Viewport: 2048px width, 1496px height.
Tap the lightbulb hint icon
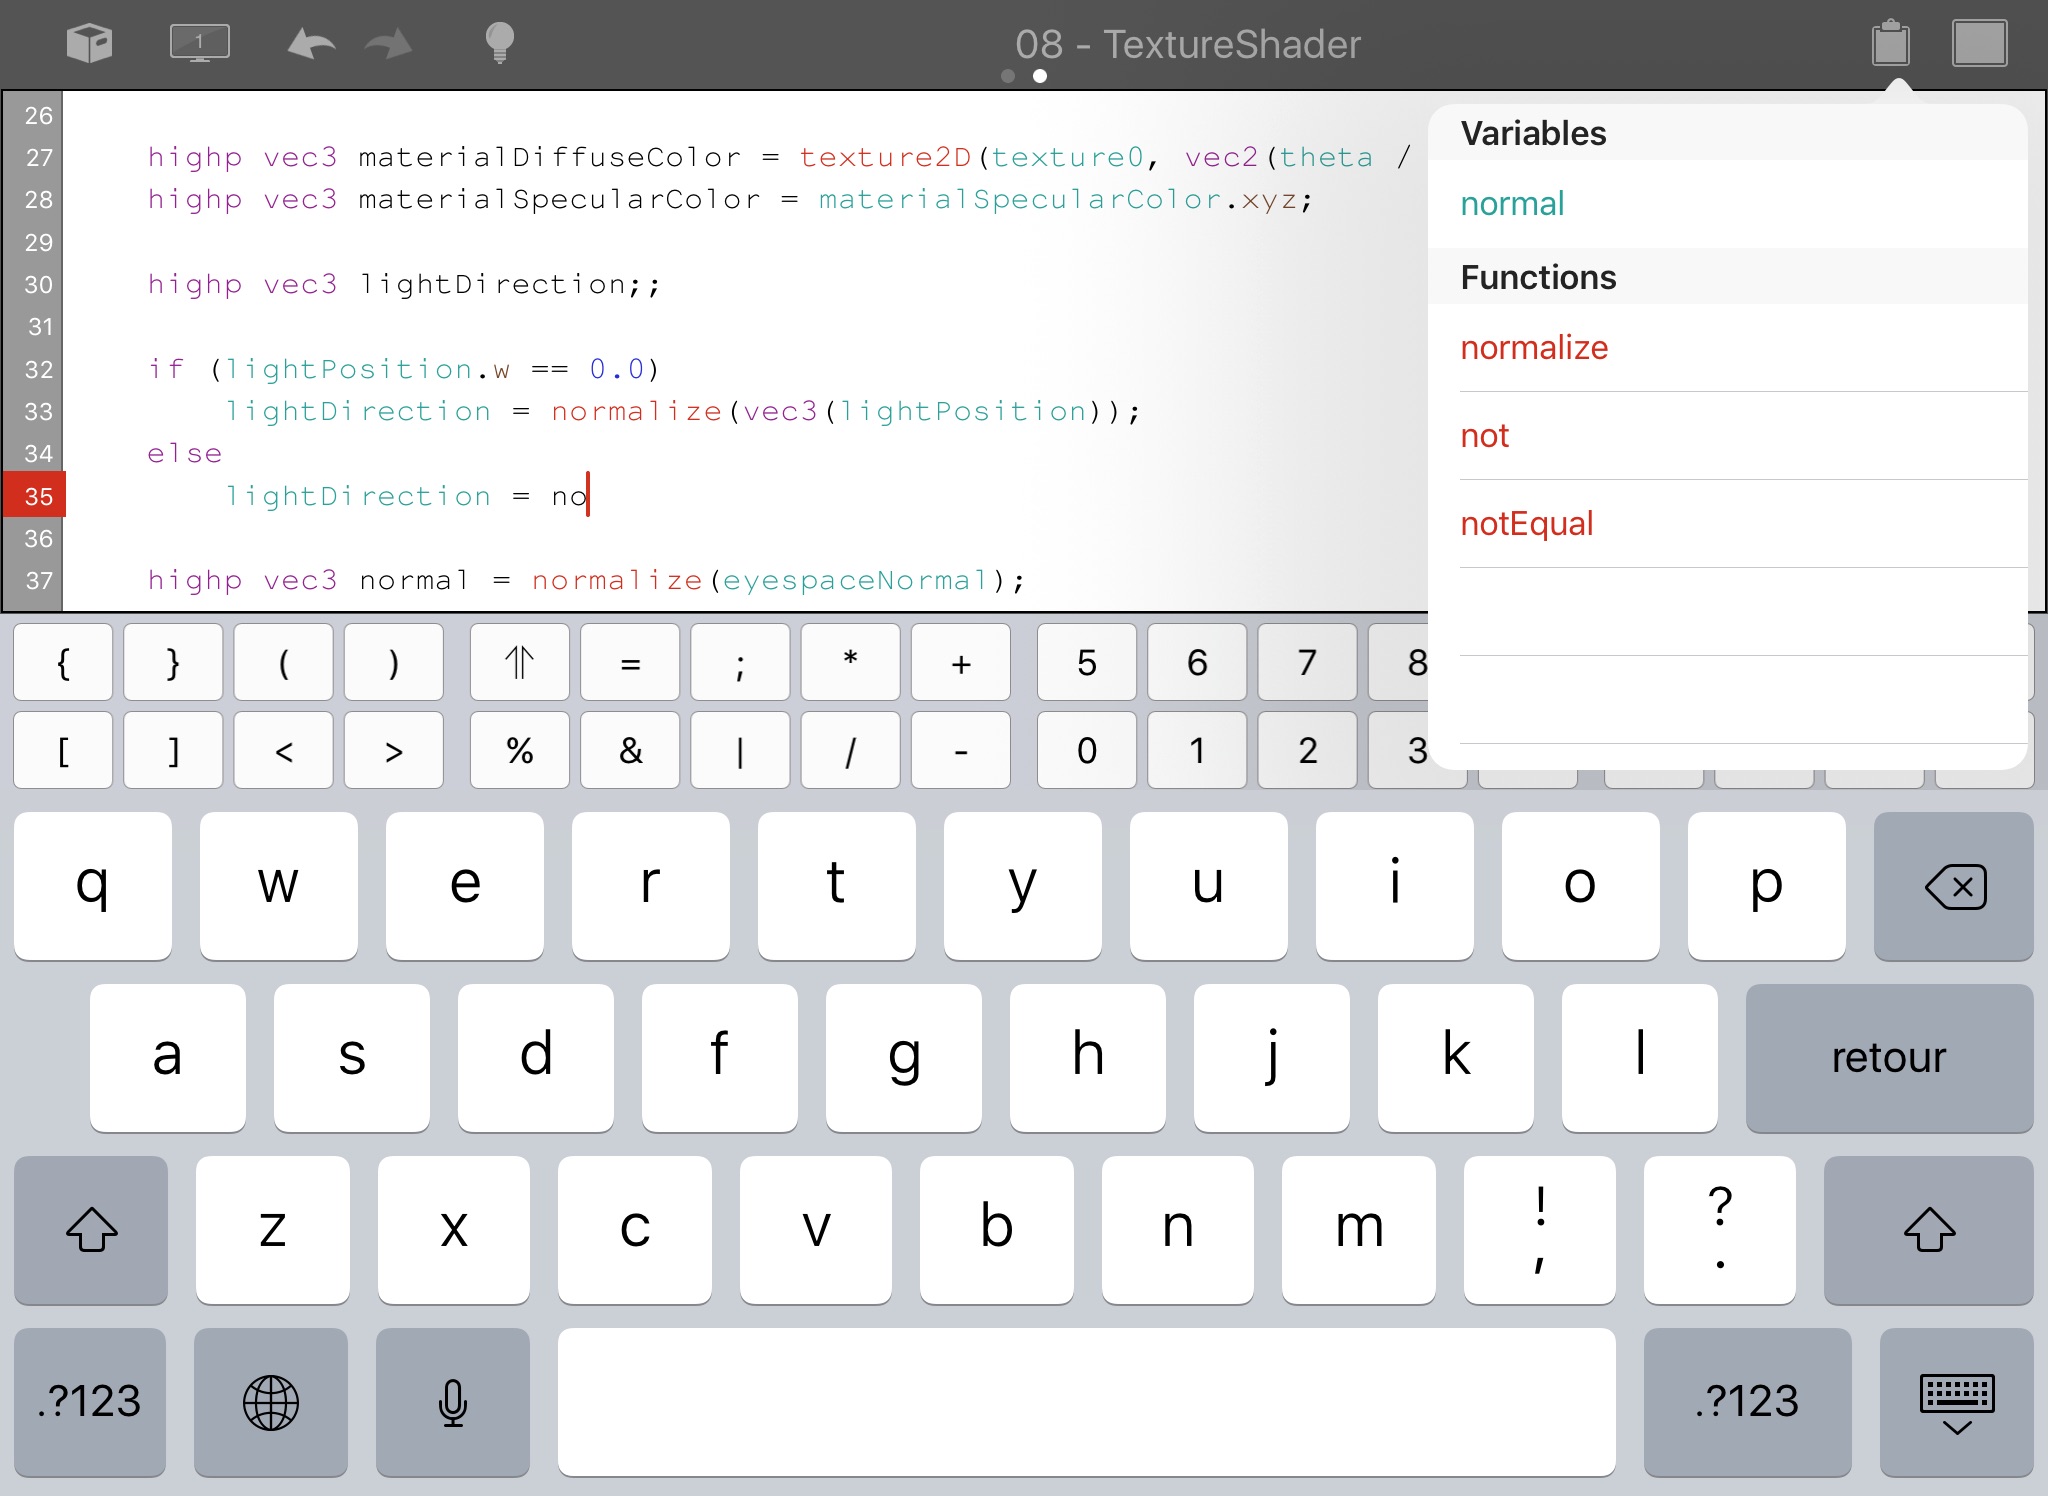(x=499, y=44)
